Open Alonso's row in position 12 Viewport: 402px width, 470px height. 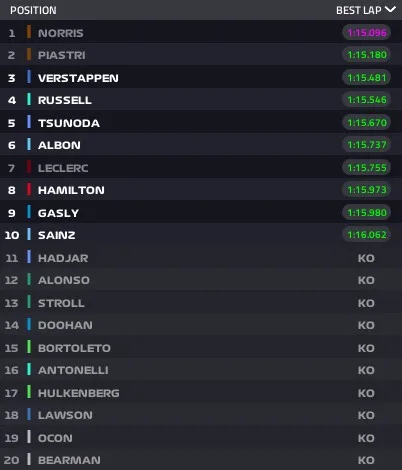click(x=201, y=280)
